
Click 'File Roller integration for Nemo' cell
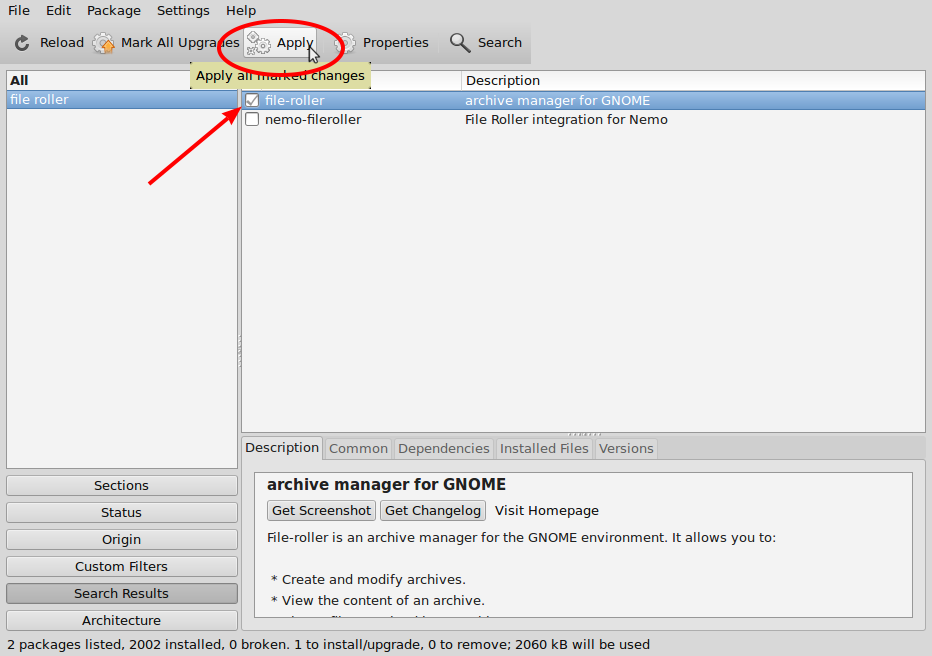[566, 119]
